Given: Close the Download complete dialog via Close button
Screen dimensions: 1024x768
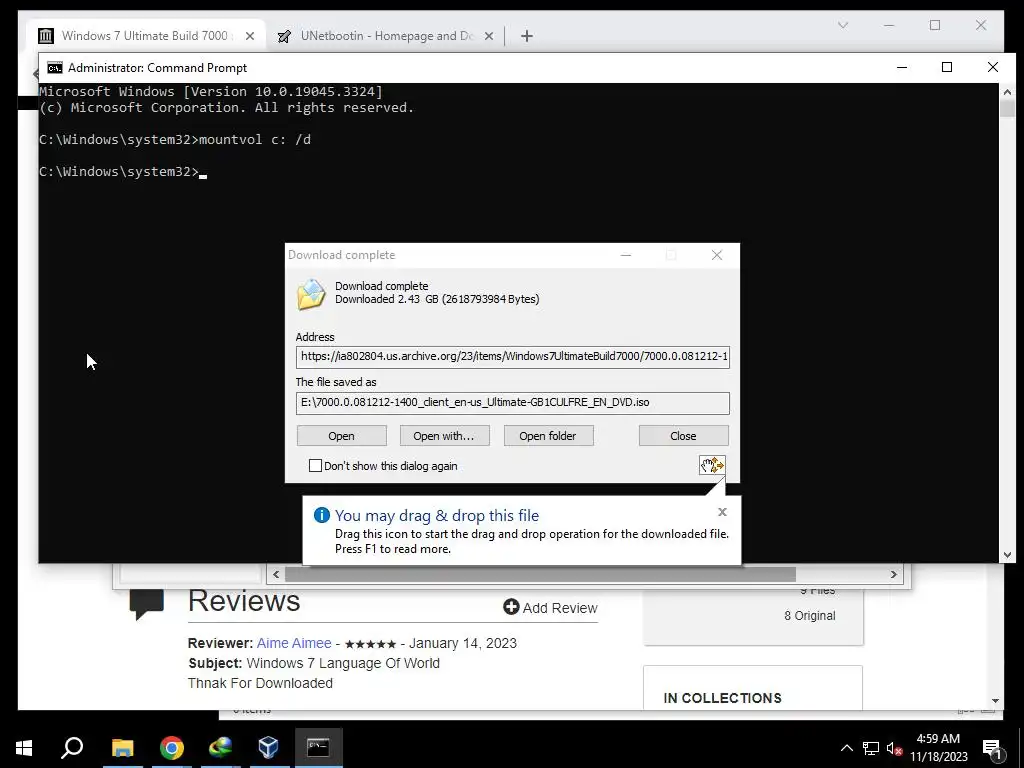Looking at the screenshot, I should [683, 436].
